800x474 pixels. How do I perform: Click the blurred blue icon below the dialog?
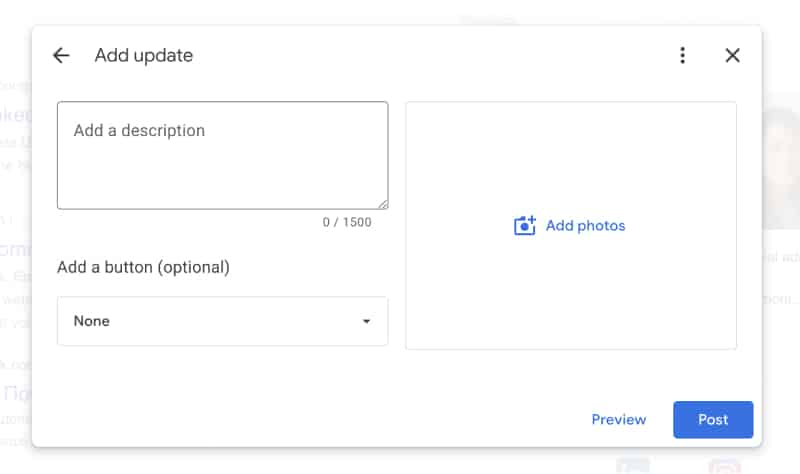click(633, 466)
